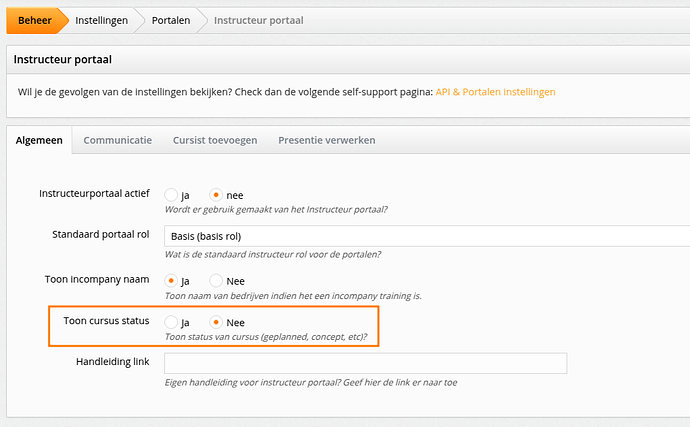690x427 pixels.
Task: Open Standaard portaal rol dropdown
Action: click(427, 236)
